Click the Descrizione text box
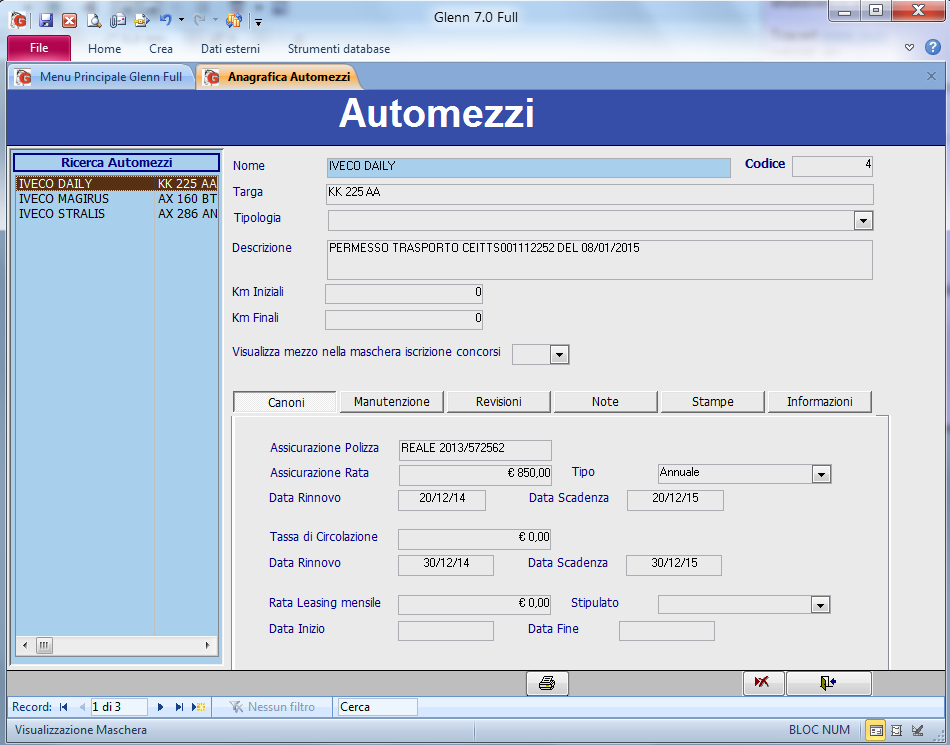950x745 pixels. click(x=600, y=260)
